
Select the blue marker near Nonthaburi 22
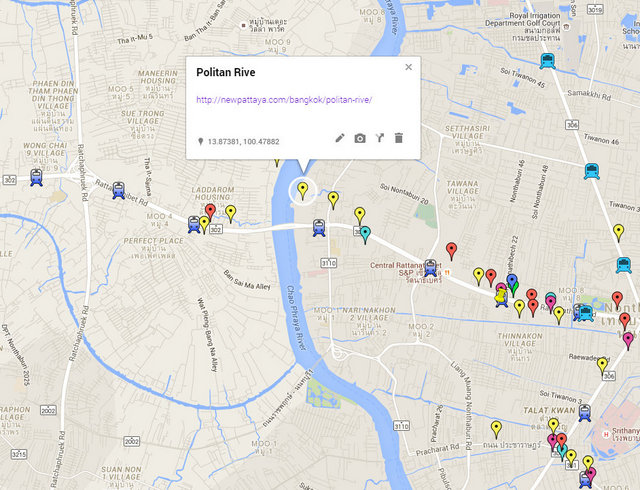(x=512, y=281)
